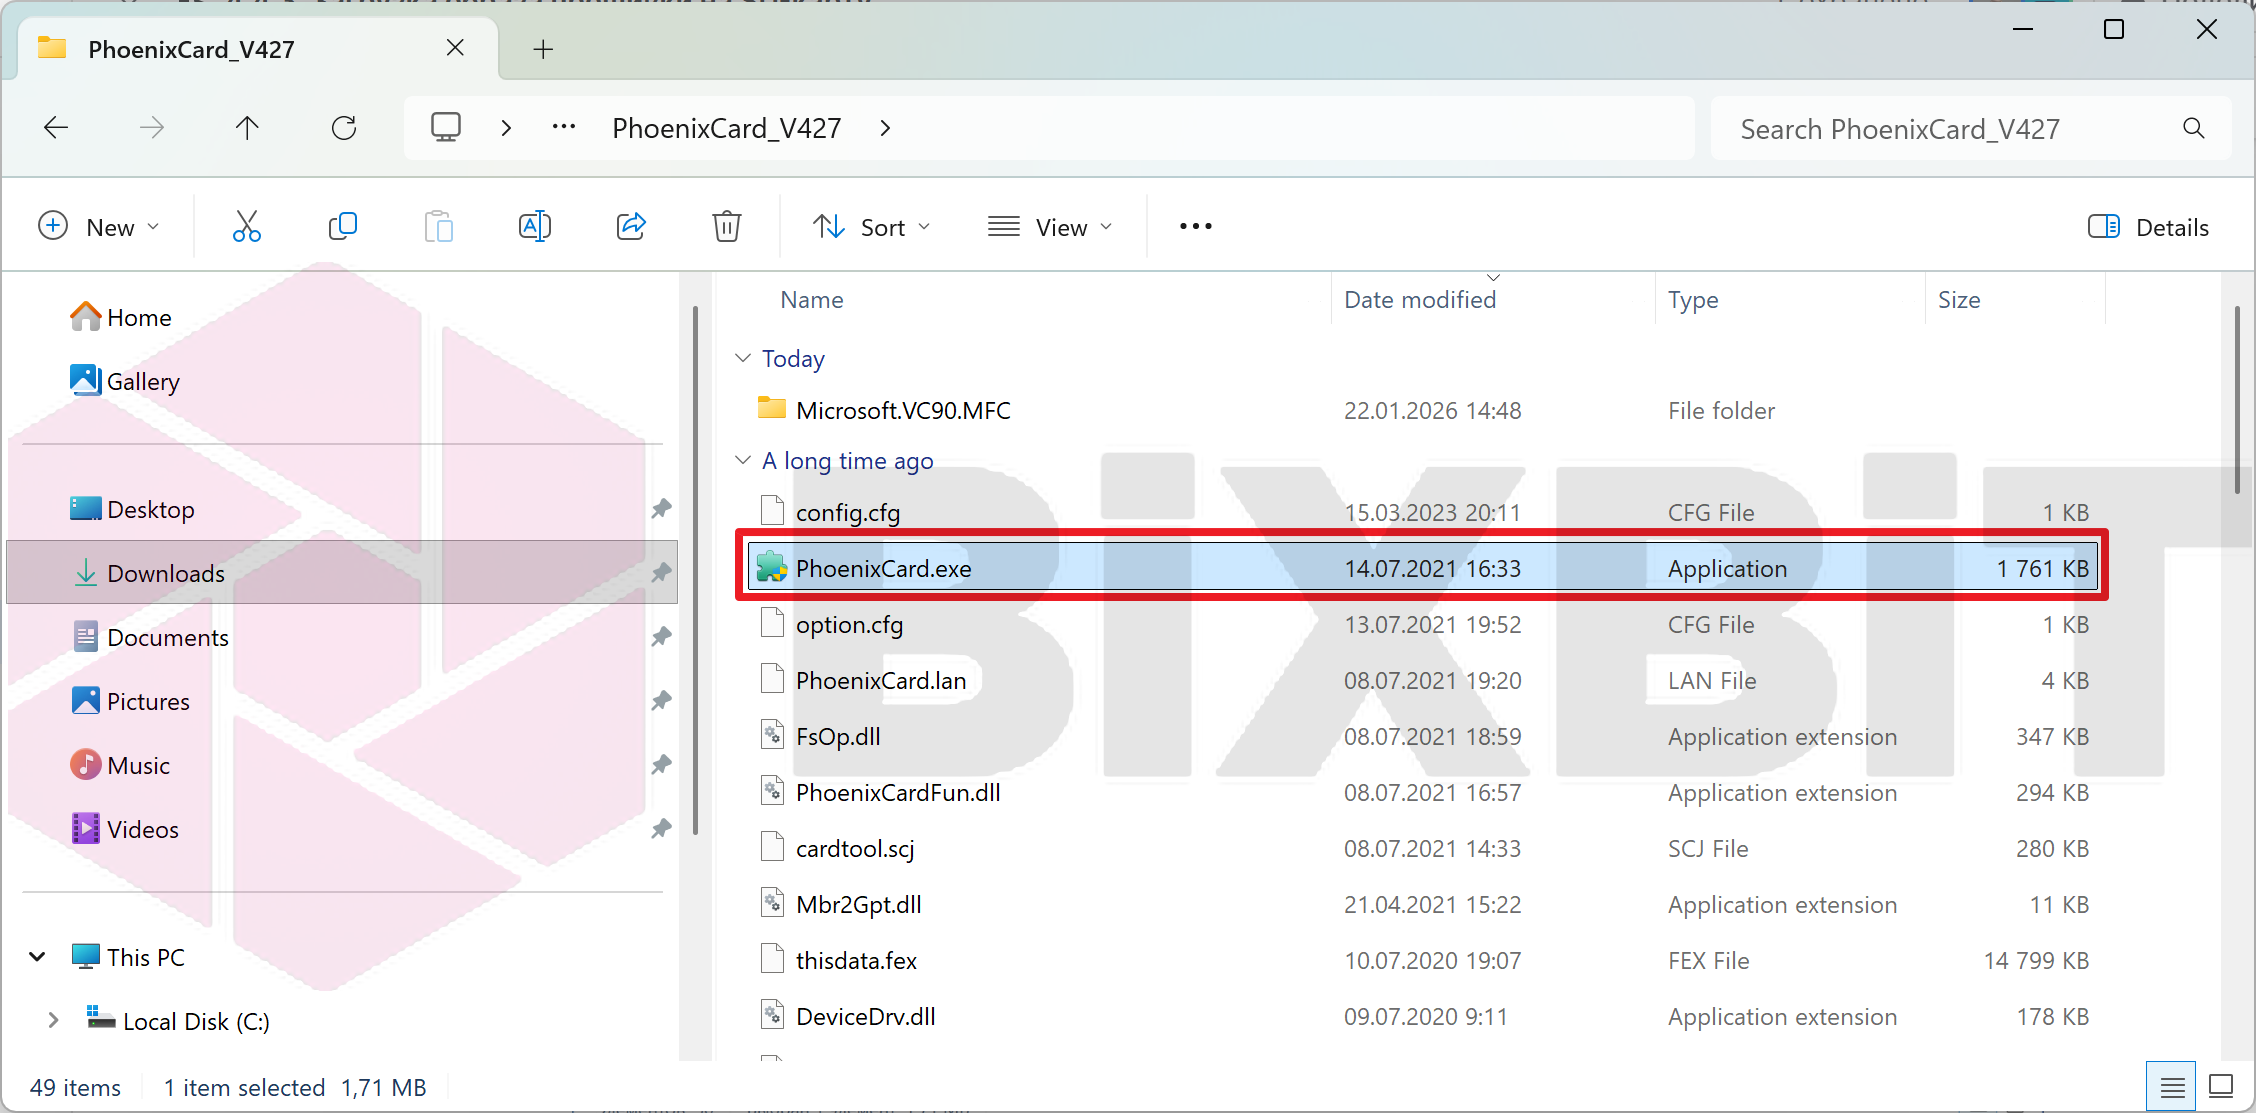
Task: Click the search magnifier icon
Action: pos(2194,128)
